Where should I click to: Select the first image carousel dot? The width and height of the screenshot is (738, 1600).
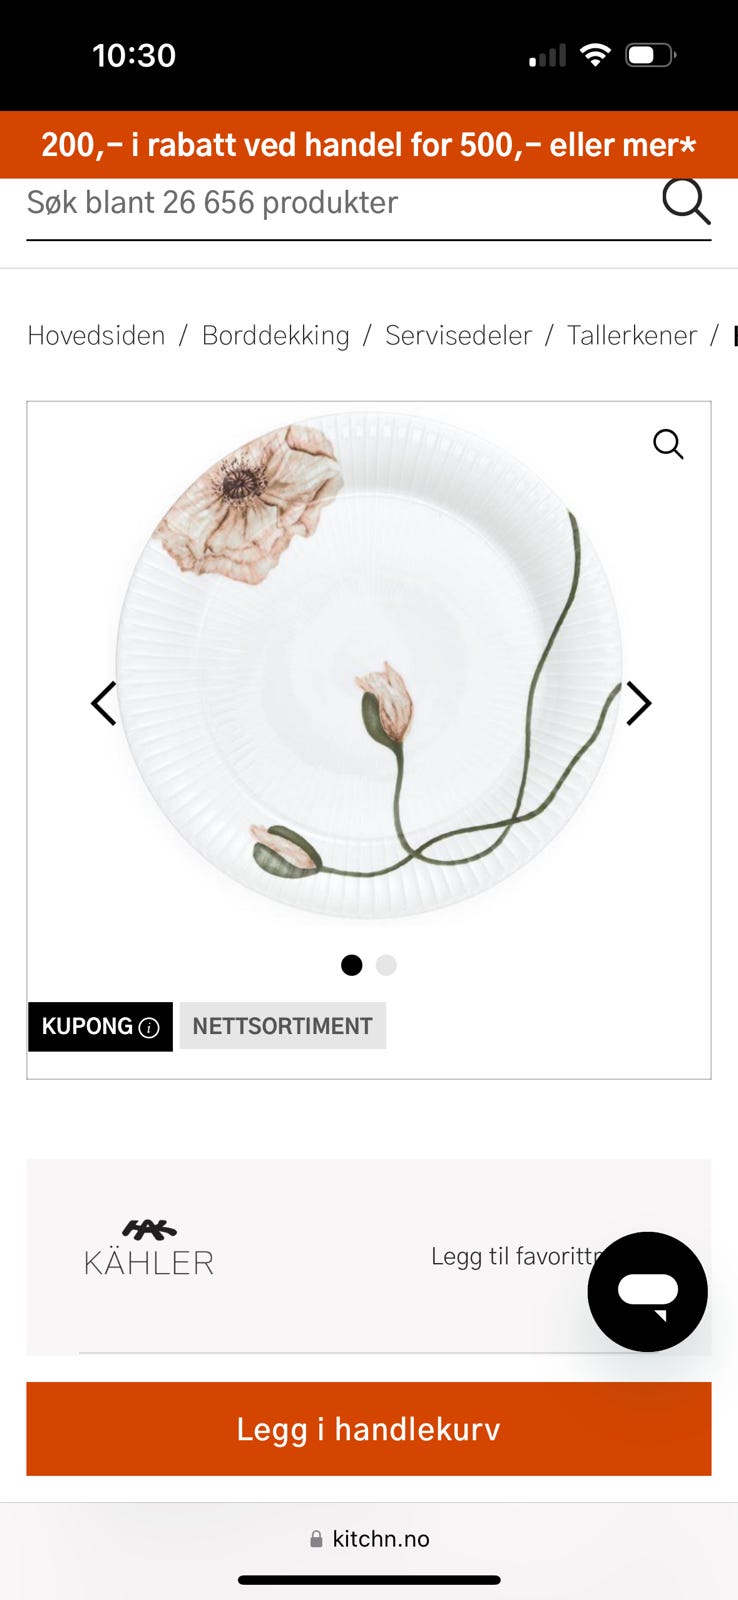[352, 965]
